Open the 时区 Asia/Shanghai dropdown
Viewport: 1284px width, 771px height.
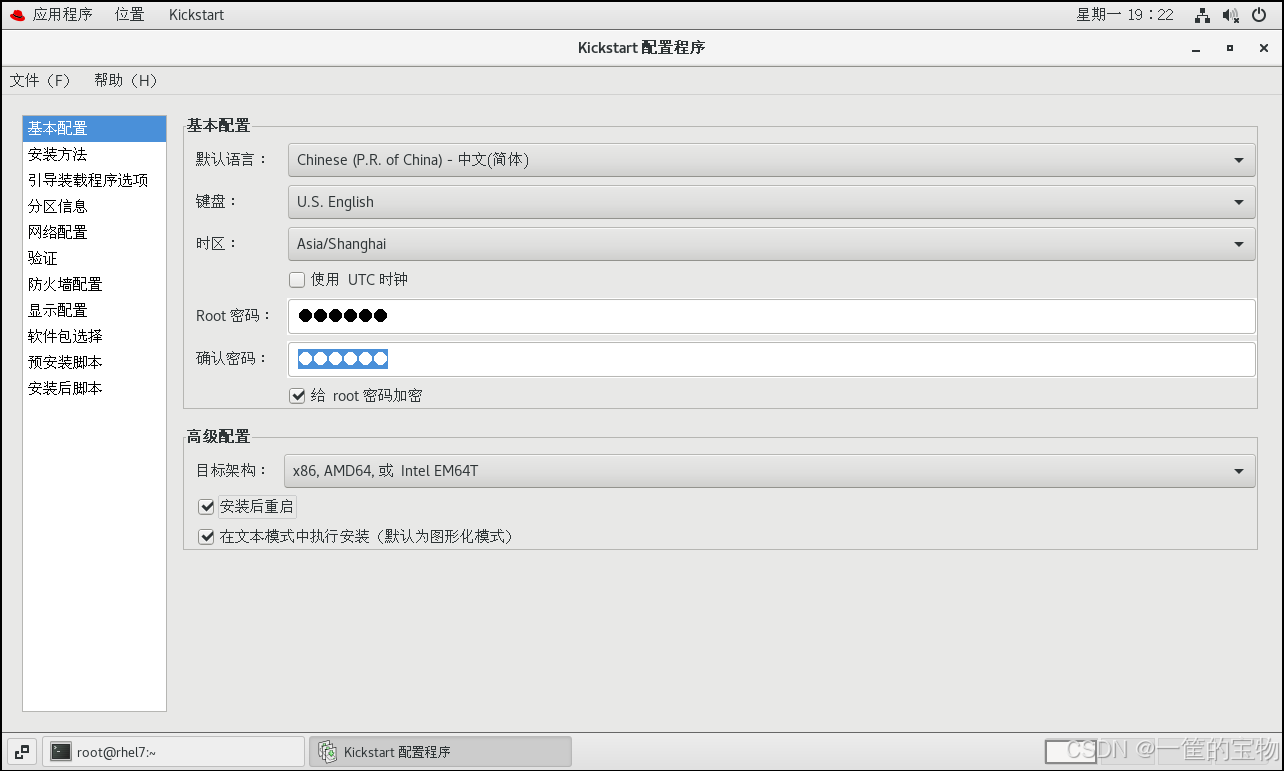pos(771,244)
